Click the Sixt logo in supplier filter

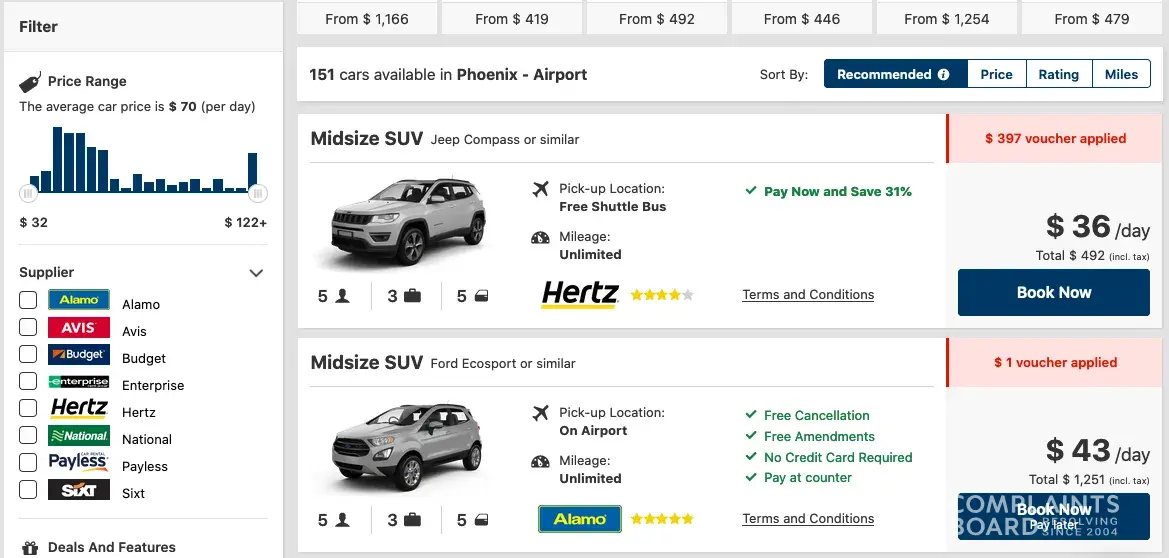78,490
